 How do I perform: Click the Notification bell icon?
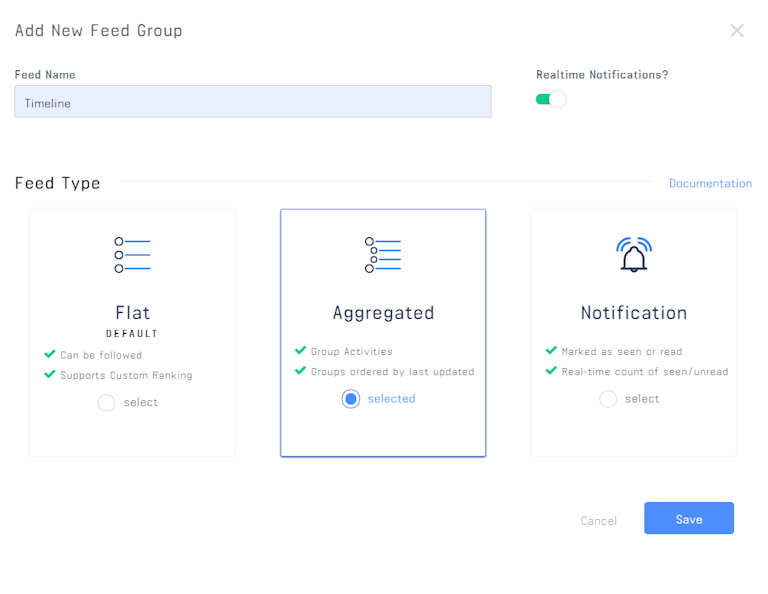[634, 255]
